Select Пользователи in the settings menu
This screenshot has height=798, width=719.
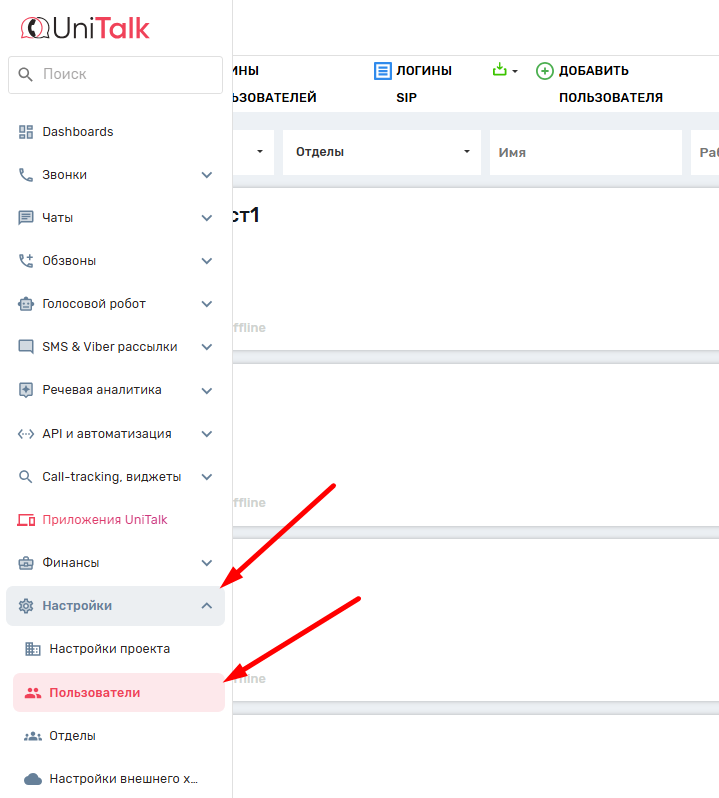95,692
